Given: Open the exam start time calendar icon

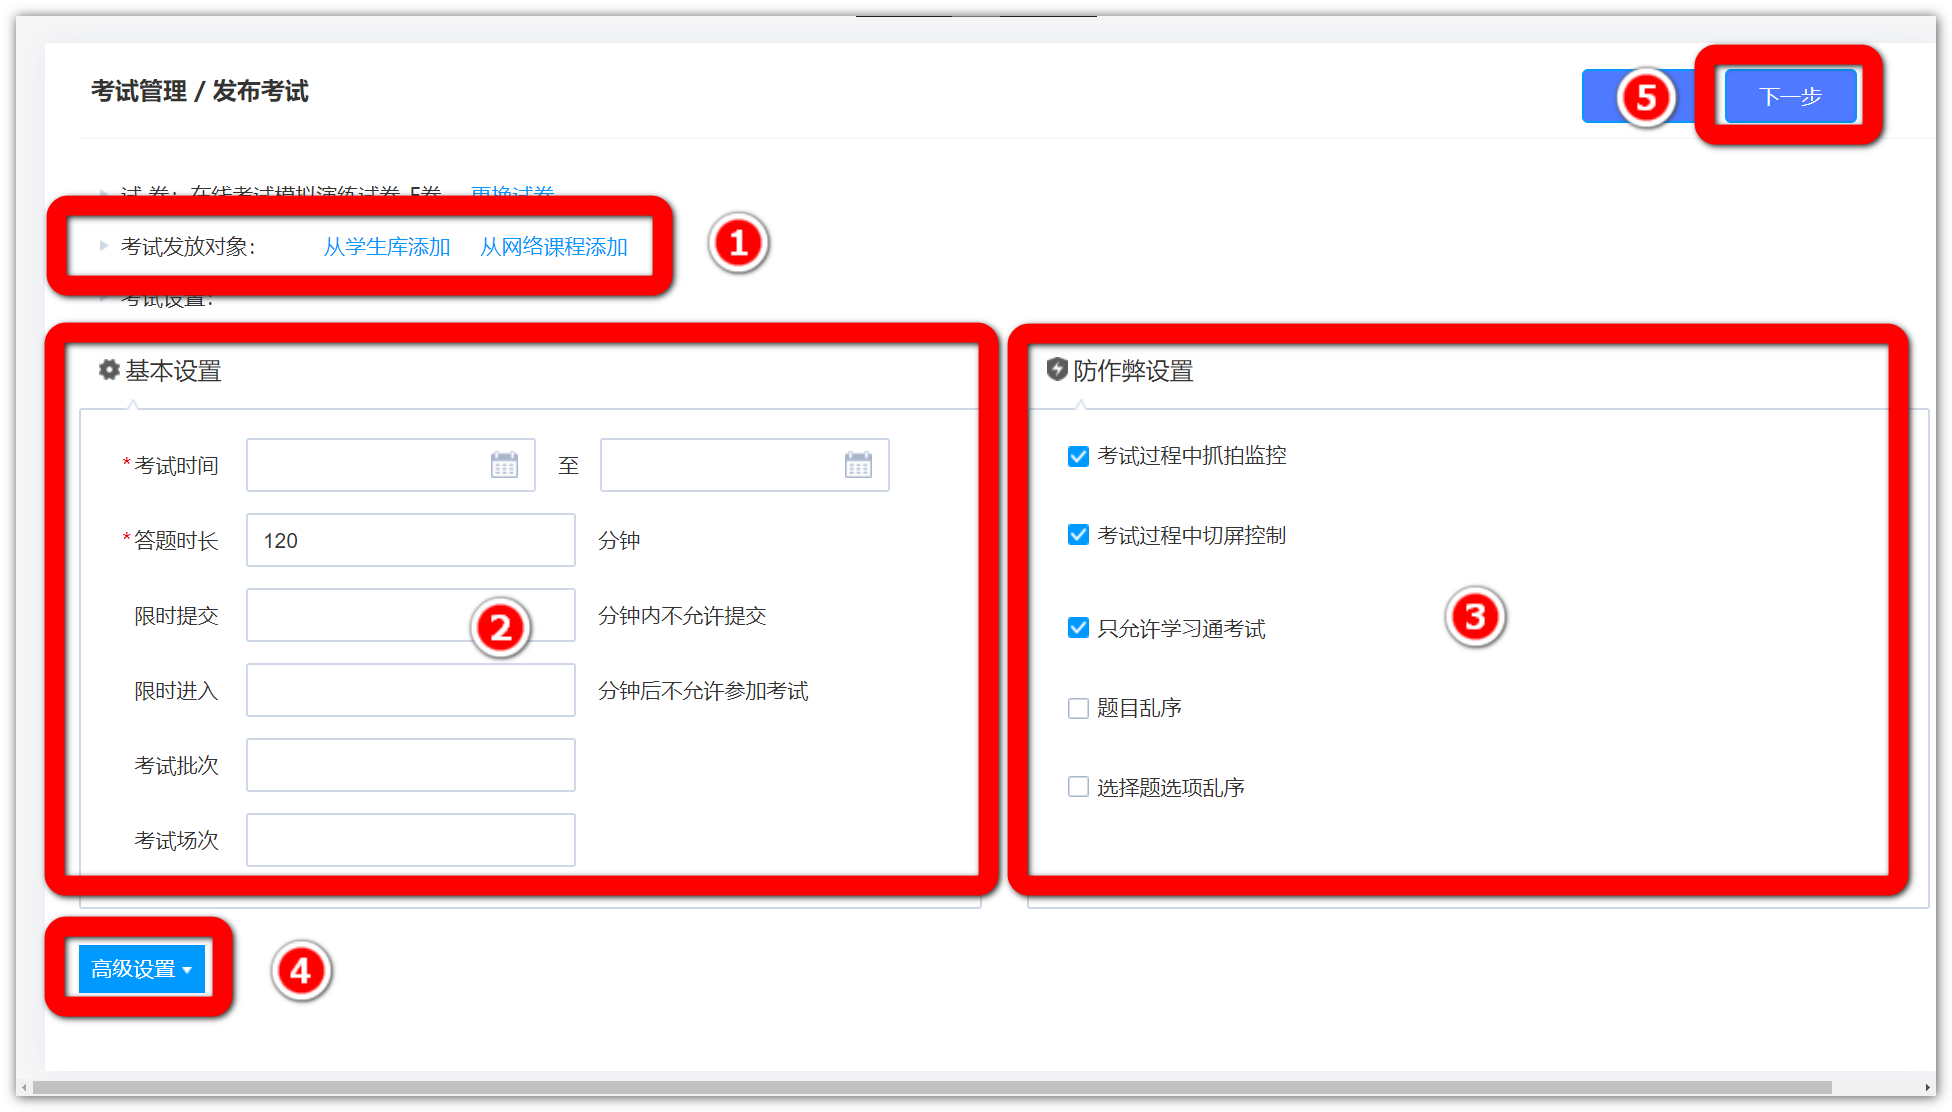Looking at the screenshot, I should point(504,465).
